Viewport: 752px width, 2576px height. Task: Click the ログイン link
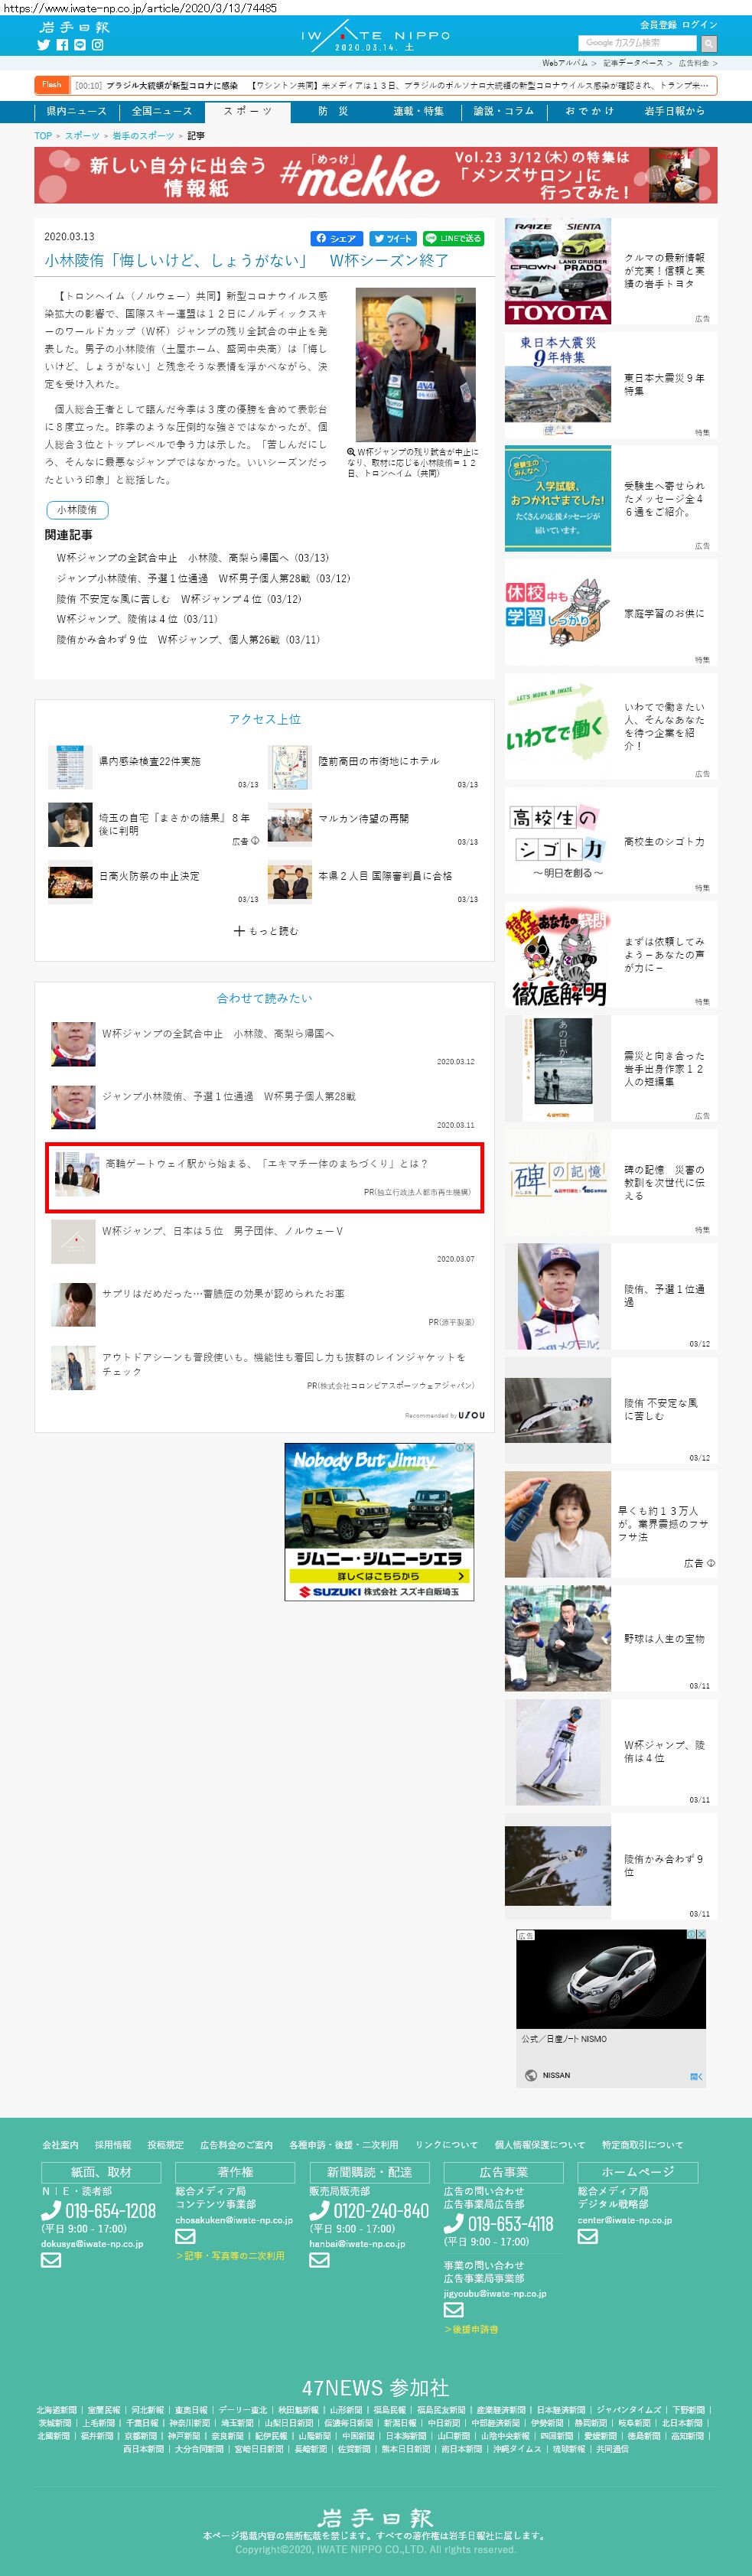(x=699, y=24)
